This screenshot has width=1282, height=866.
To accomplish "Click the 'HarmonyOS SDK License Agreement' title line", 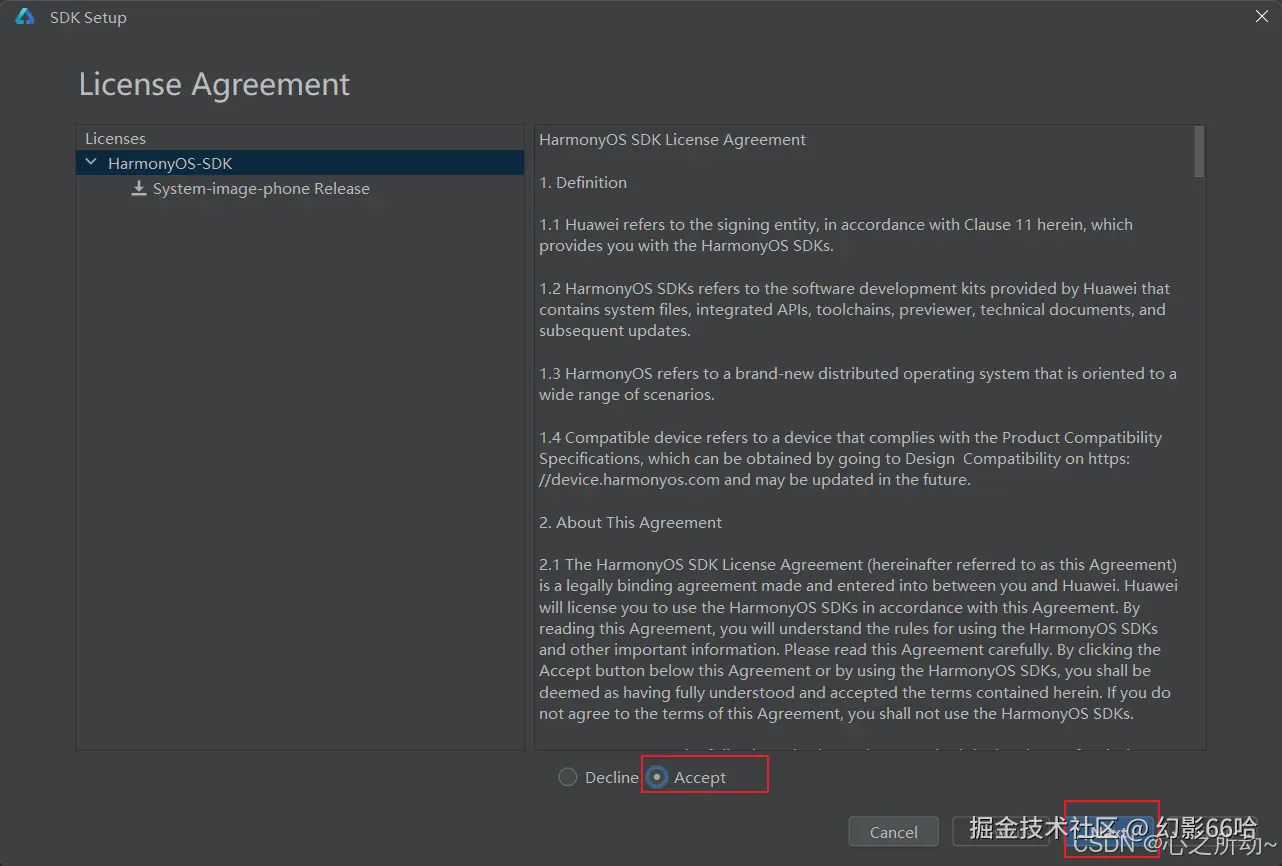I will 672,140.
